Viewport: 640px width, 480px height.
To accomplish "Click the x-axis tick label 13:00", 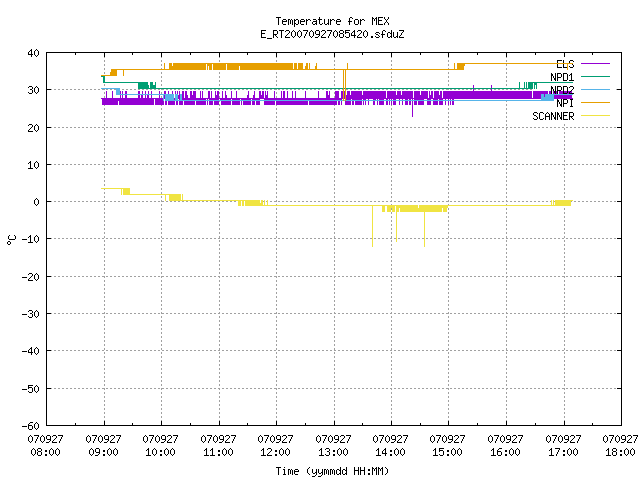I will tap(334, 452).
